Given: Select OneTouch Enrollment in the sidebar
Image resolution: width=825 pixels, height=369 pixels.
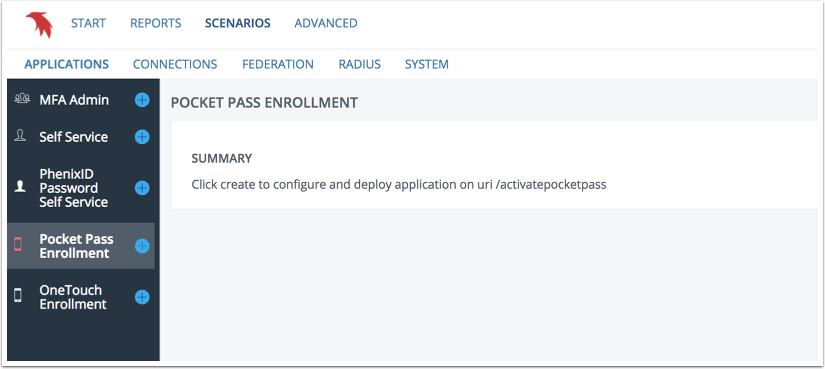Looking at the screenshot, I should pos(73,297).
